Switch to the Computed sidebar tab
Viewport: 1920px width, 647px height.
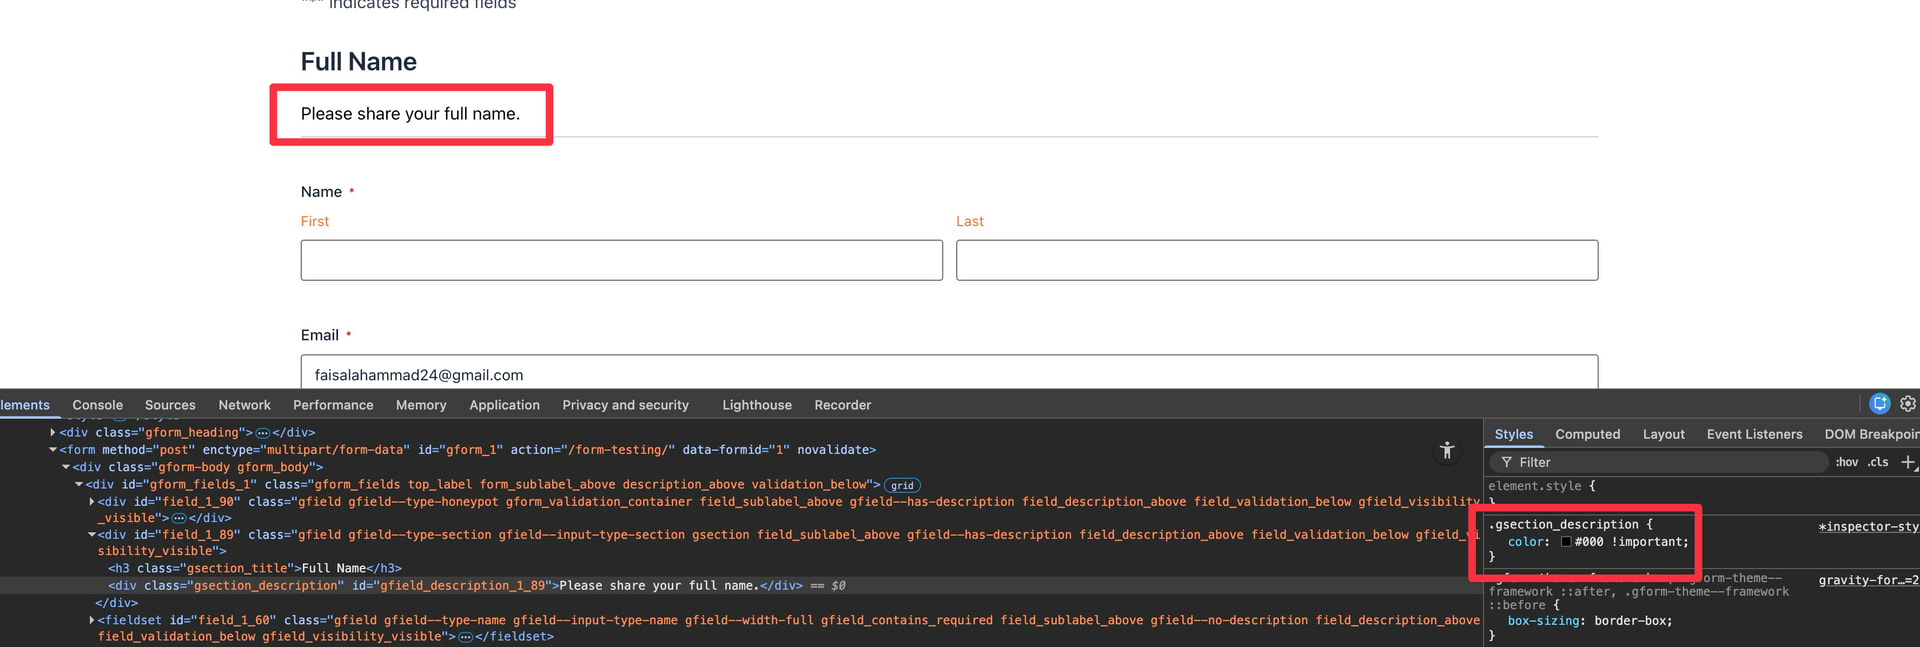pyautogui.click(x=1587, y=434)
